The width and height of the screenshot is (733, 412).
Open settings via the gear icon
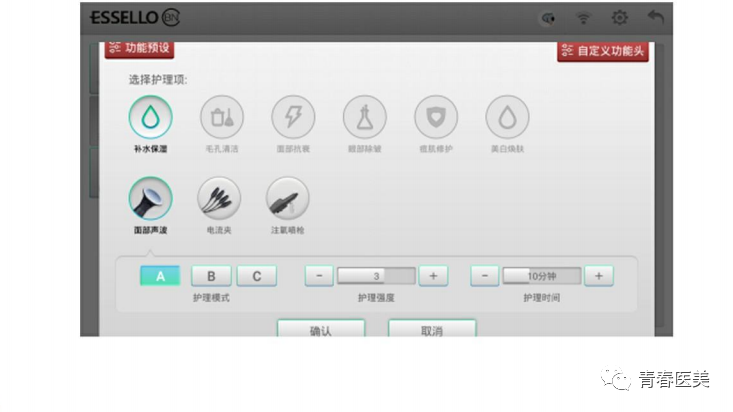pos(620,18)
